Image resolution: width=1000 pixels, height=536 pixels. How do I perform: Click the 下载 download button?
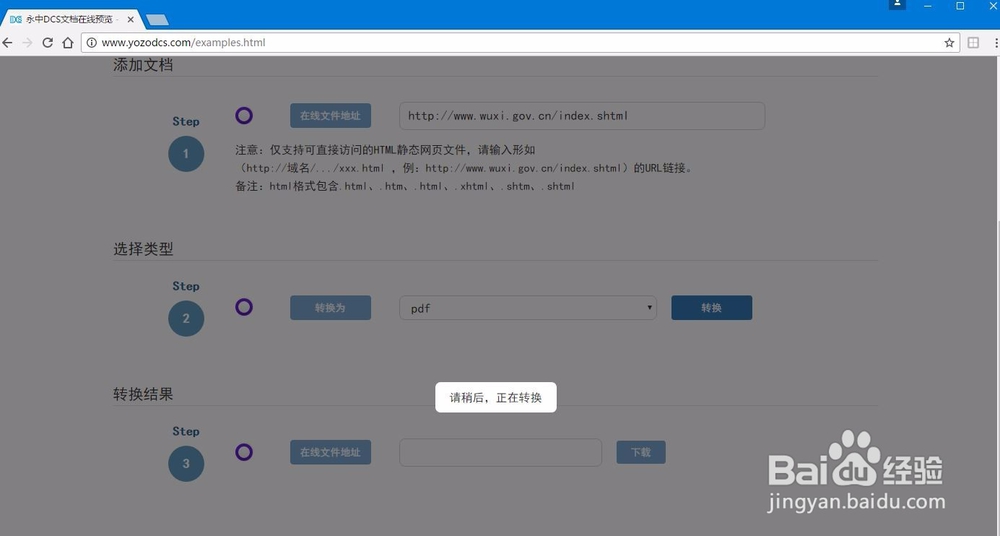pos(641,452)
